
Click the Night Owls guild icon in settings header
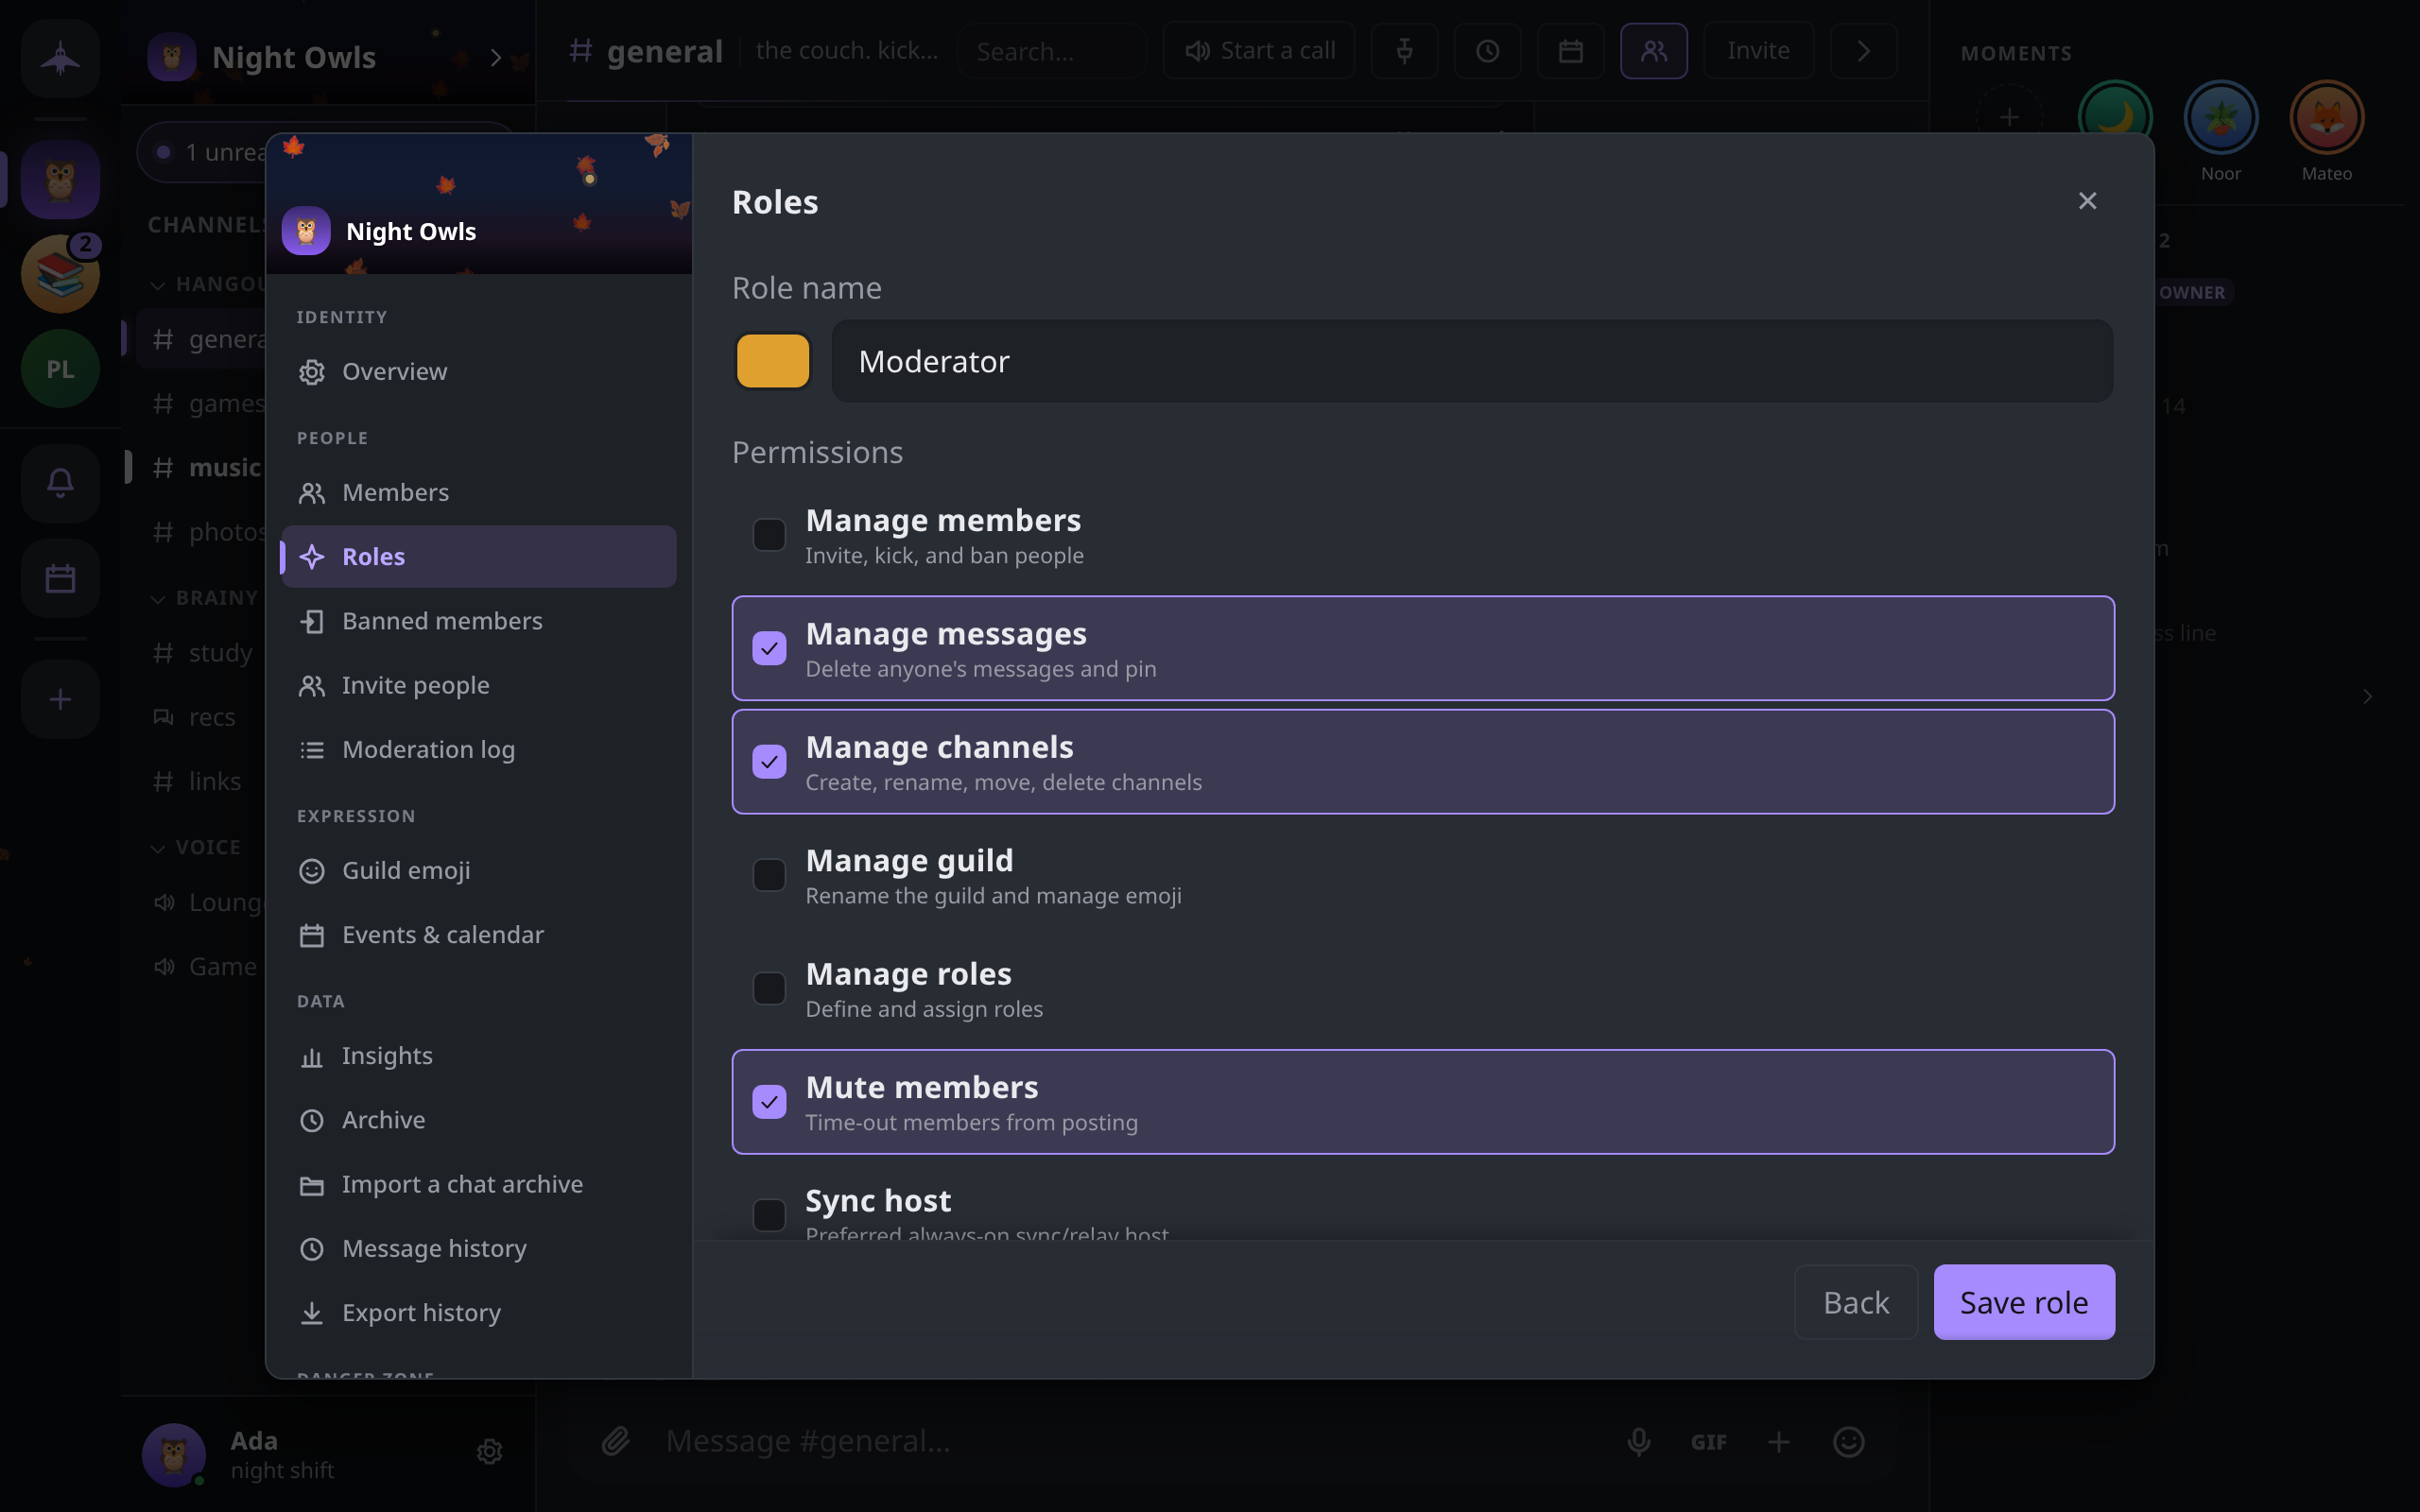coord(306,231)
